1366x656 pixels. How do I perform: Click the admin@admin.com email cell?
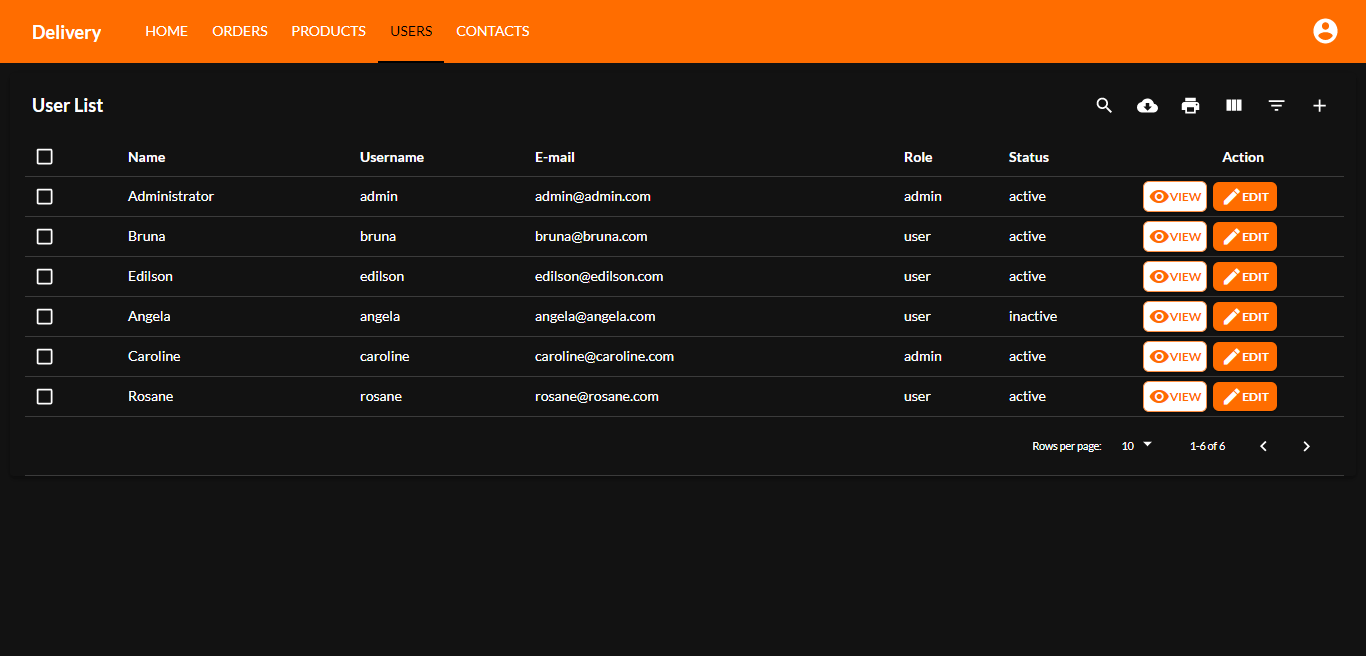[593, 197]
